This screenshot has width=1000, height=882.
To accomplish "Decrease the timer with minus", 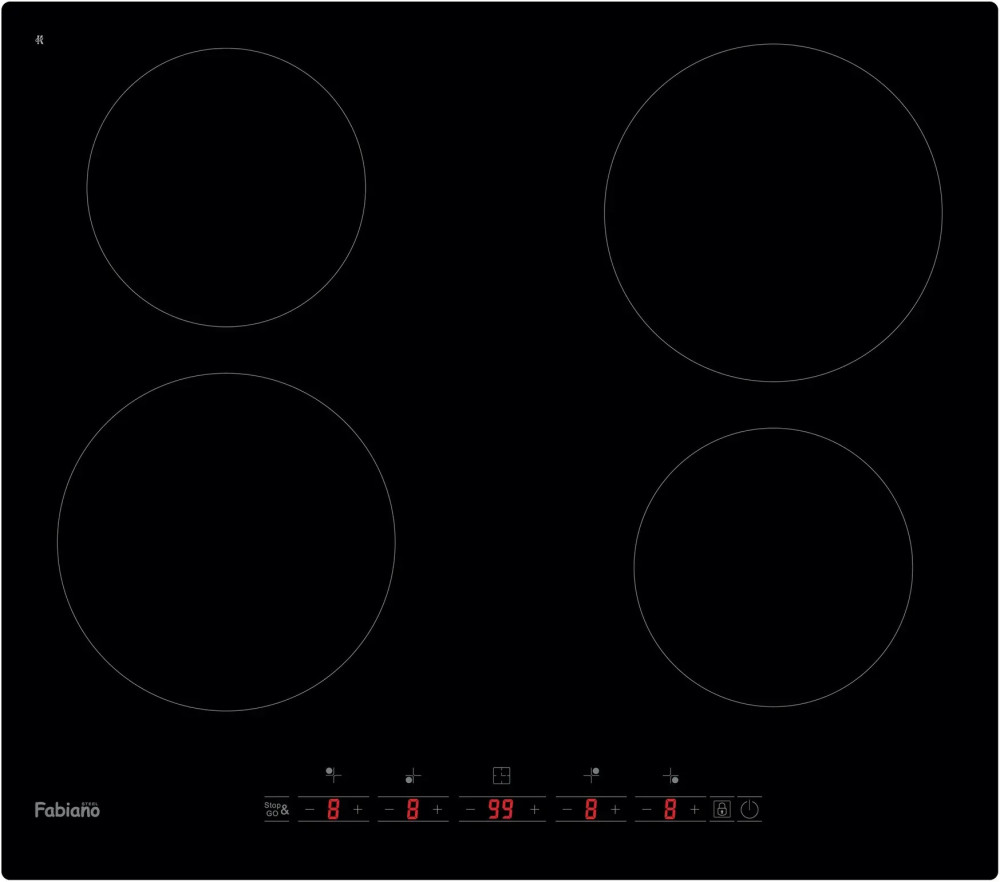I will 470,809.
